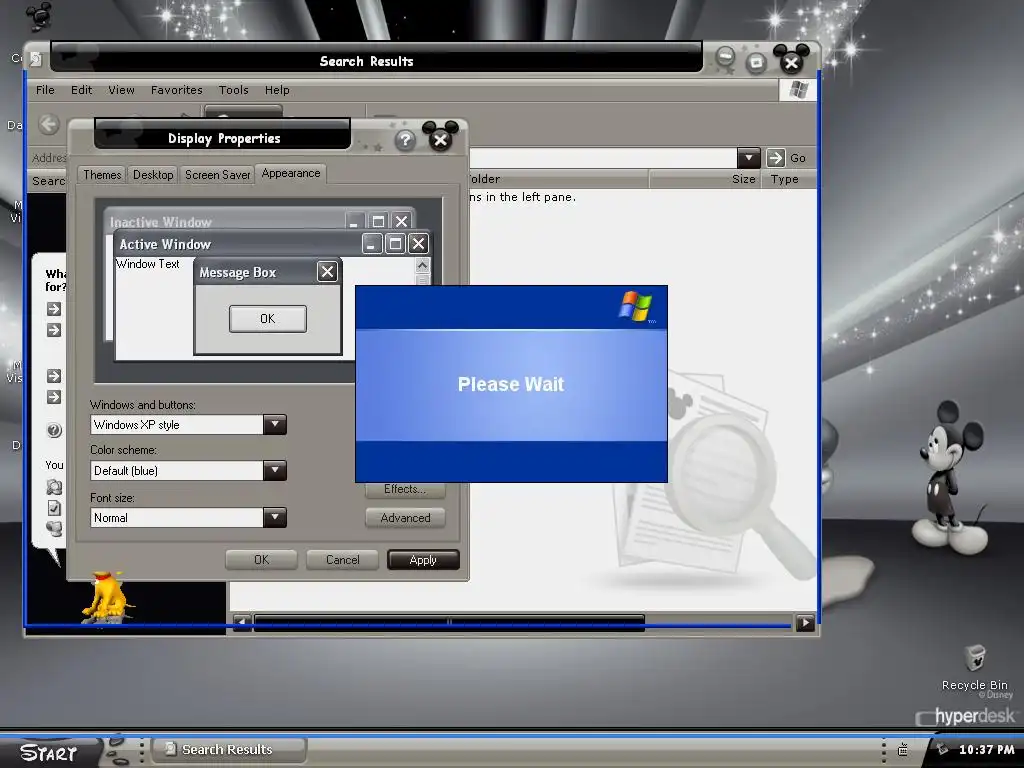Click the horizontal scrollbar left arrow
The height and width of the screenshot is (768, 1024).
click(241, 622)
